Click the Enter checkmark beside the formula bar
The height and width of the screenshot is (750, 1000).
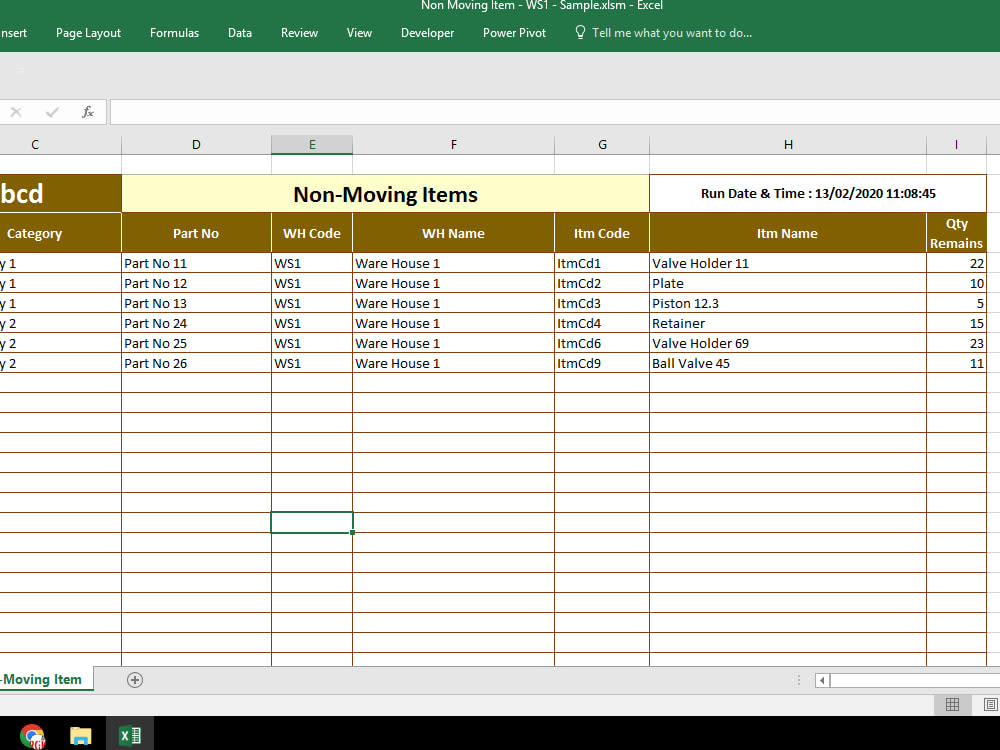(x=52, y=111)
